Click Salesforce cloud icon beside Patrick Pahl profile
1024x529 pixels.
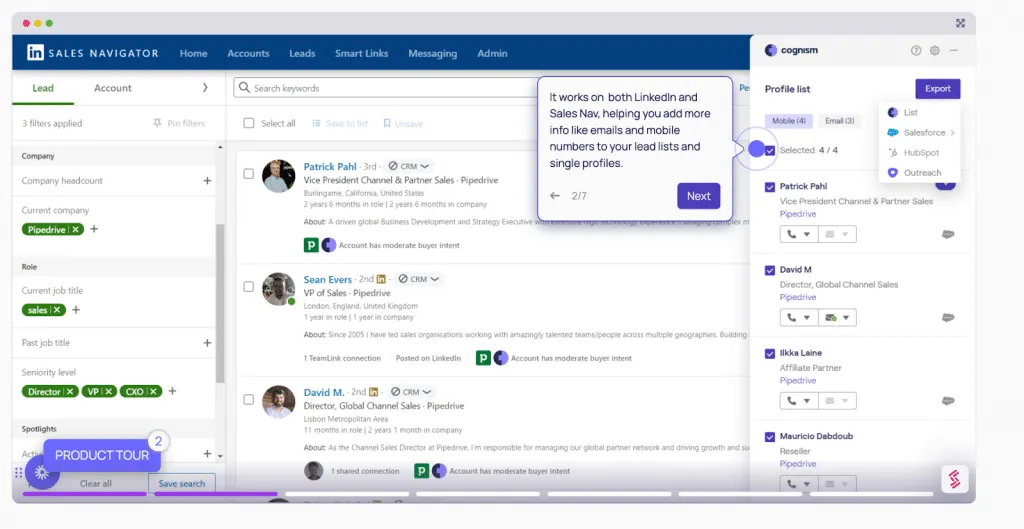pyautogui.click(x=948, y=234)
